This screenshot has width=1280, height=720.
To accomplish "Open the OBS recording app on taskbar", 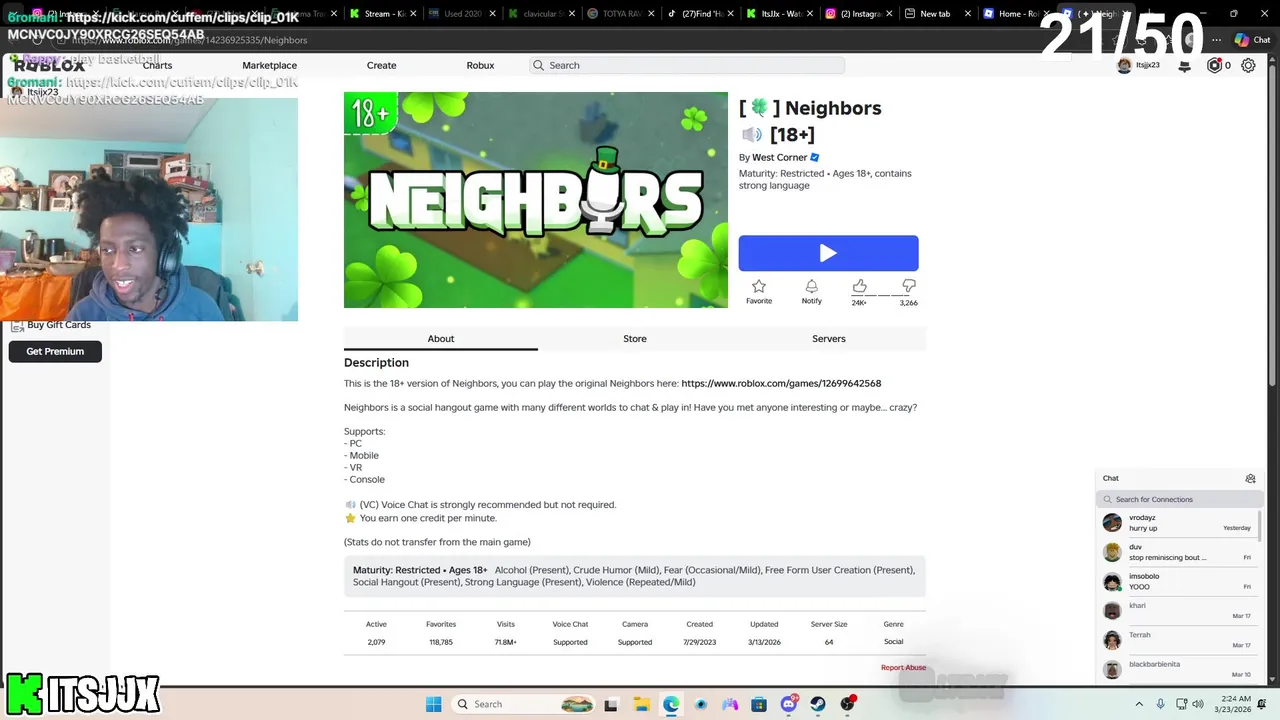I will [x=848, y=704].
